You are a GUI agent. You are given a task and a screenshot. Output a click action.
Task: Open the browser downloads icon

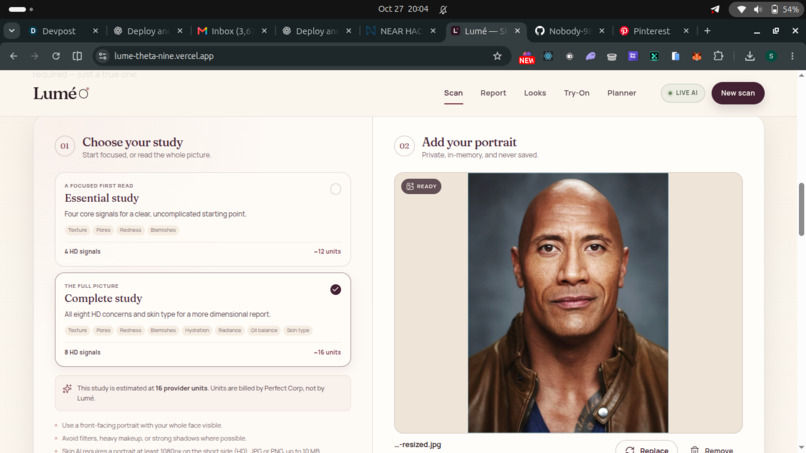point(749,56)
